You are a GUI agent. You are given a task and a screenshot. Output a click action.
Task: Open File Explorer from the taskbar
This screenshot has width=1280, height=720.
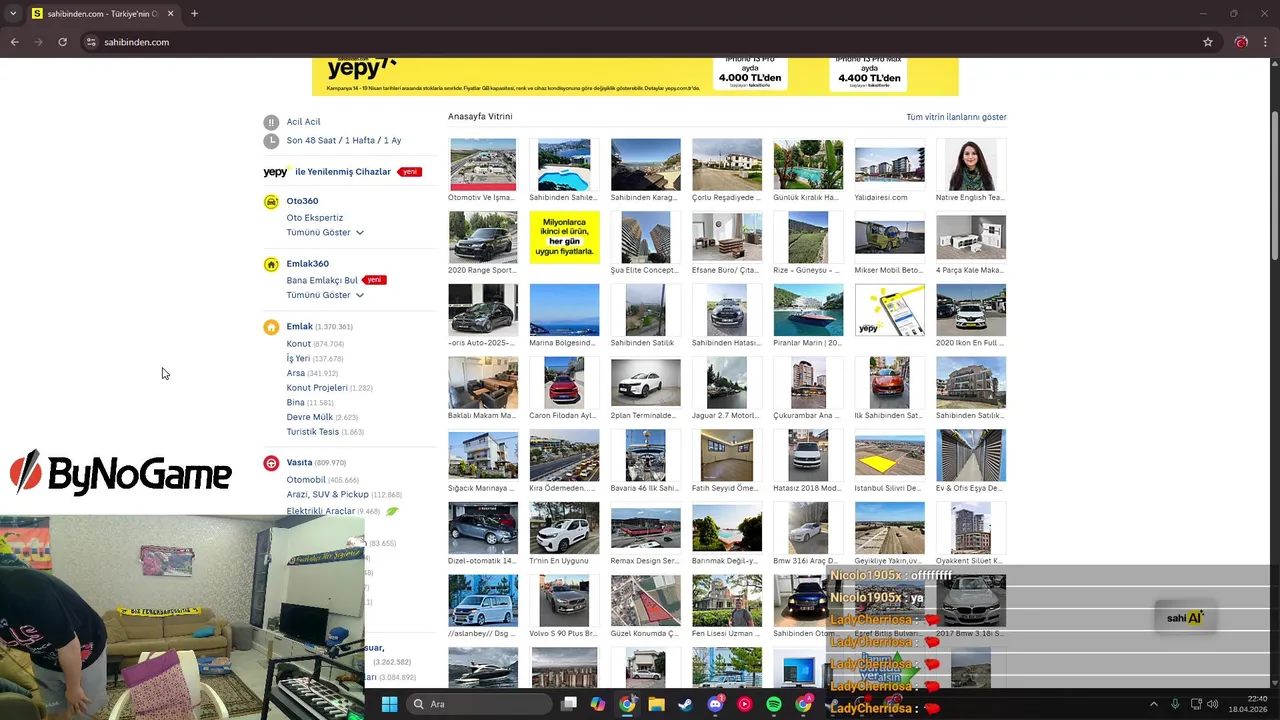(x=656, y=704)
